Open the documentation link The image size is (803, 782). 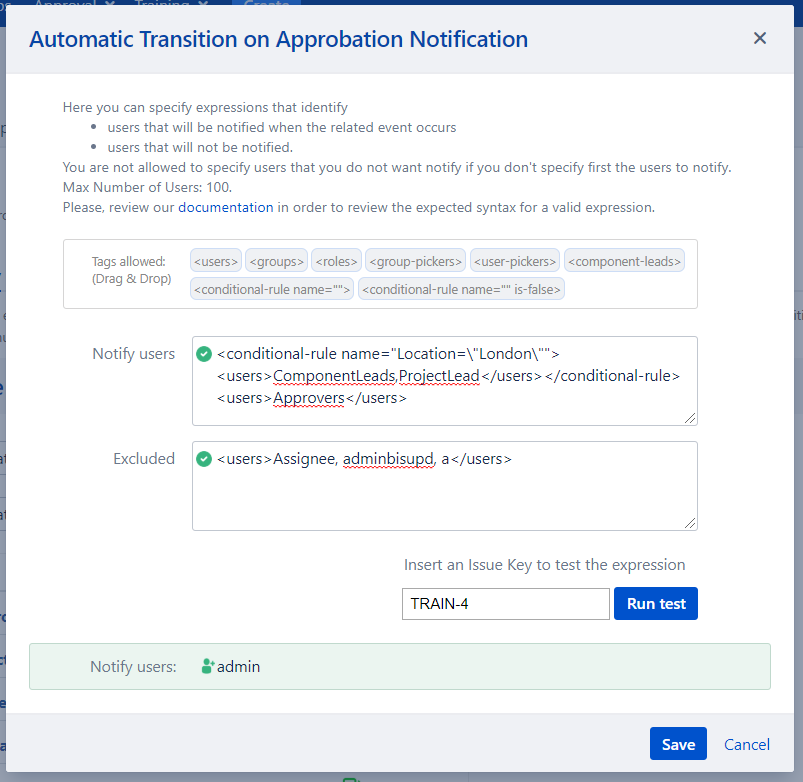[x=225, y=208]
